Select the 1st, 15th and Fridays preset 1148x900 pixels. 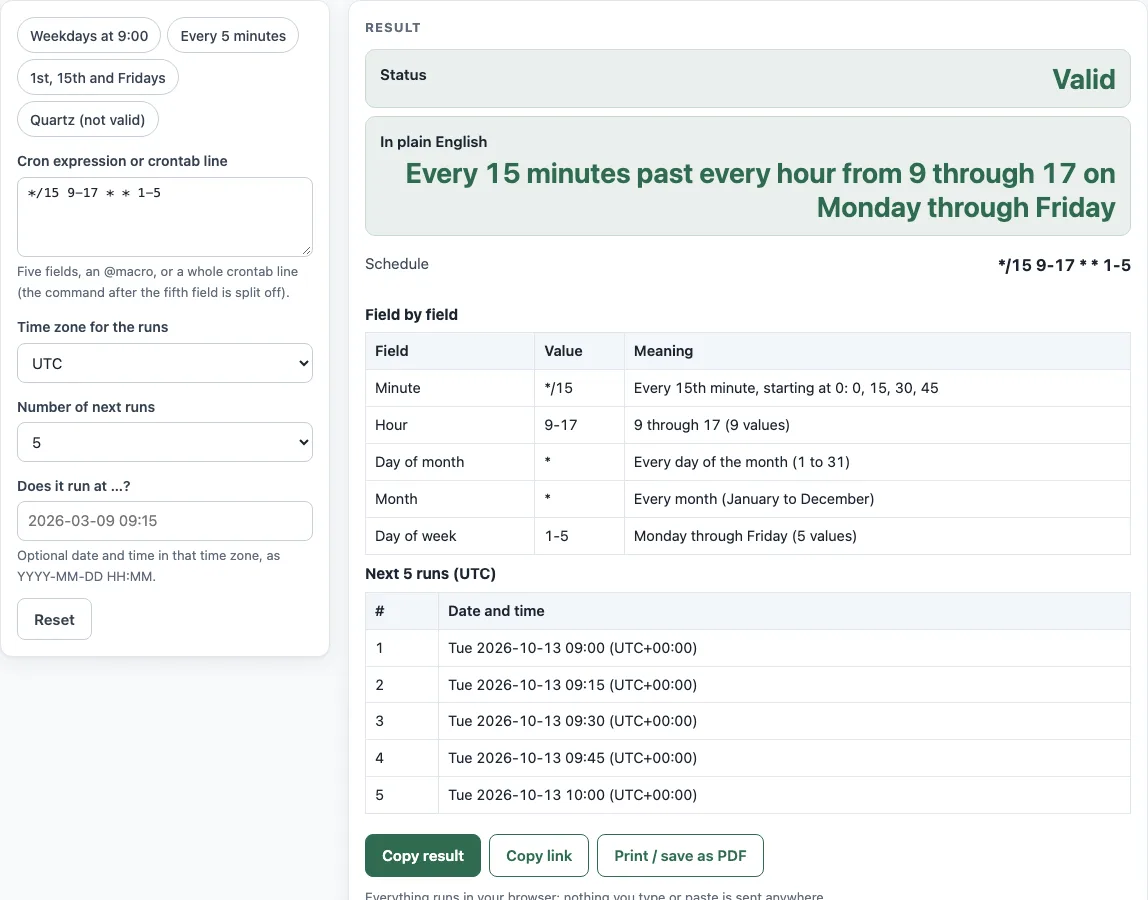(97, 78)
